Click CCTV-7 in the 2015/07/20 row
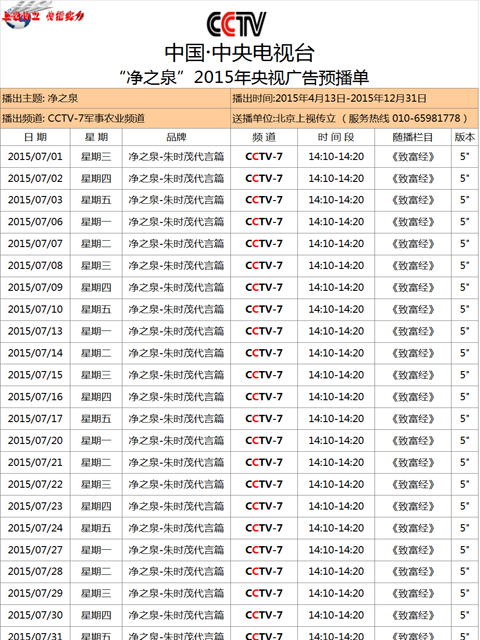 click(x=264, y=440)
